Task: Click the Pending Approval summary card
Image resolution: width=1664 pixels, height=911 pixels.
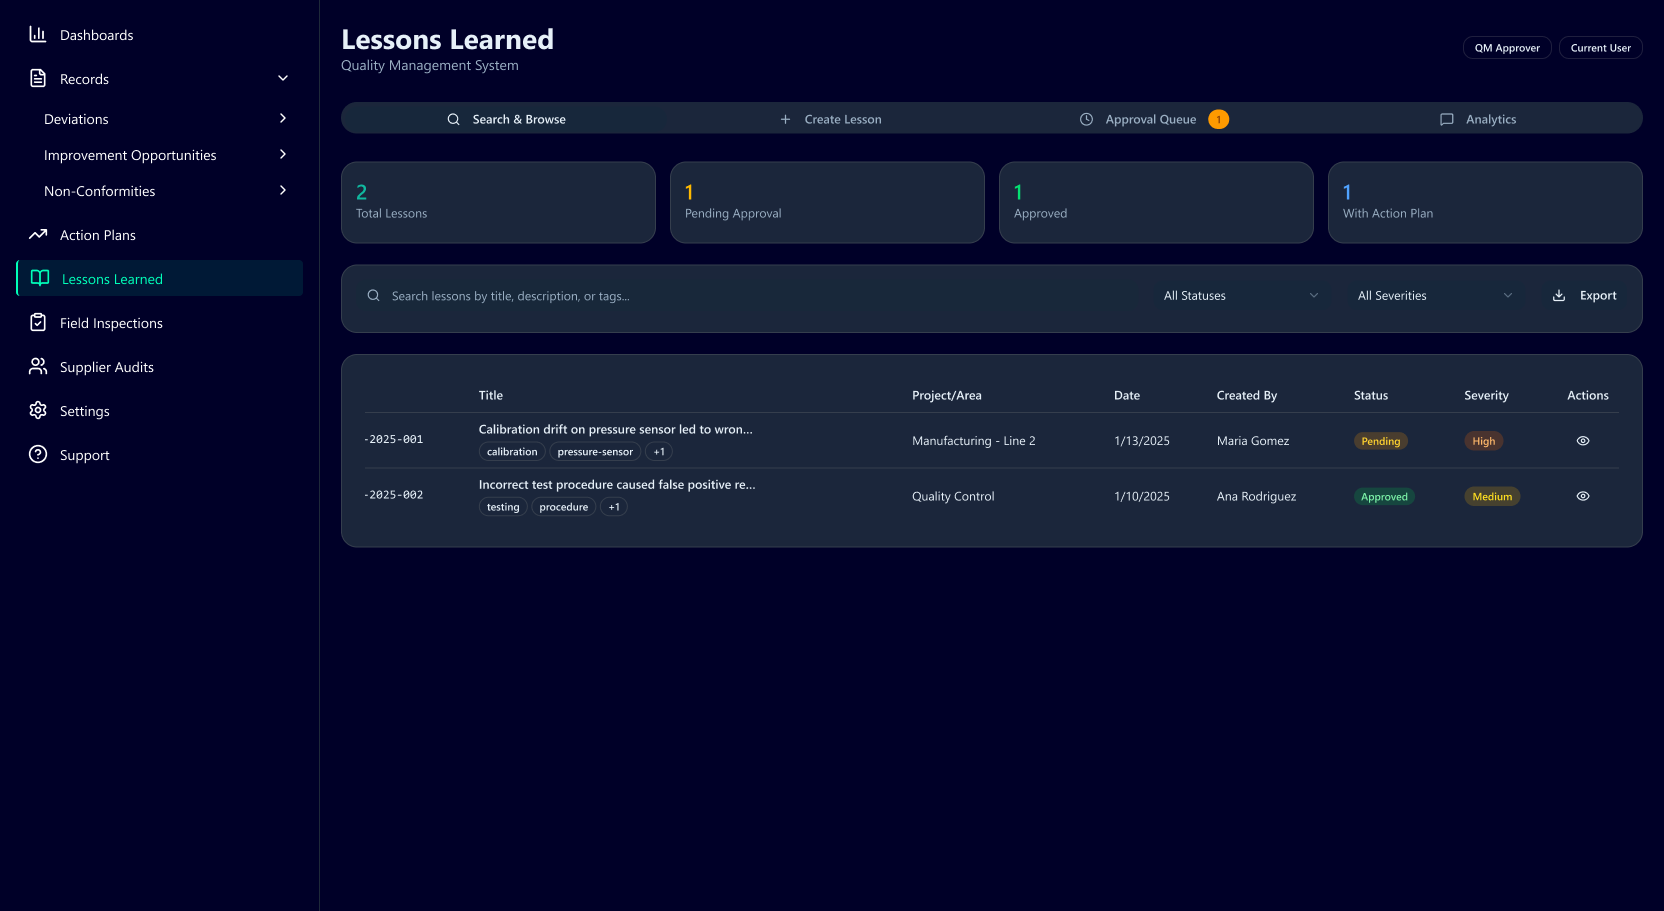Action: click(827, 203)
